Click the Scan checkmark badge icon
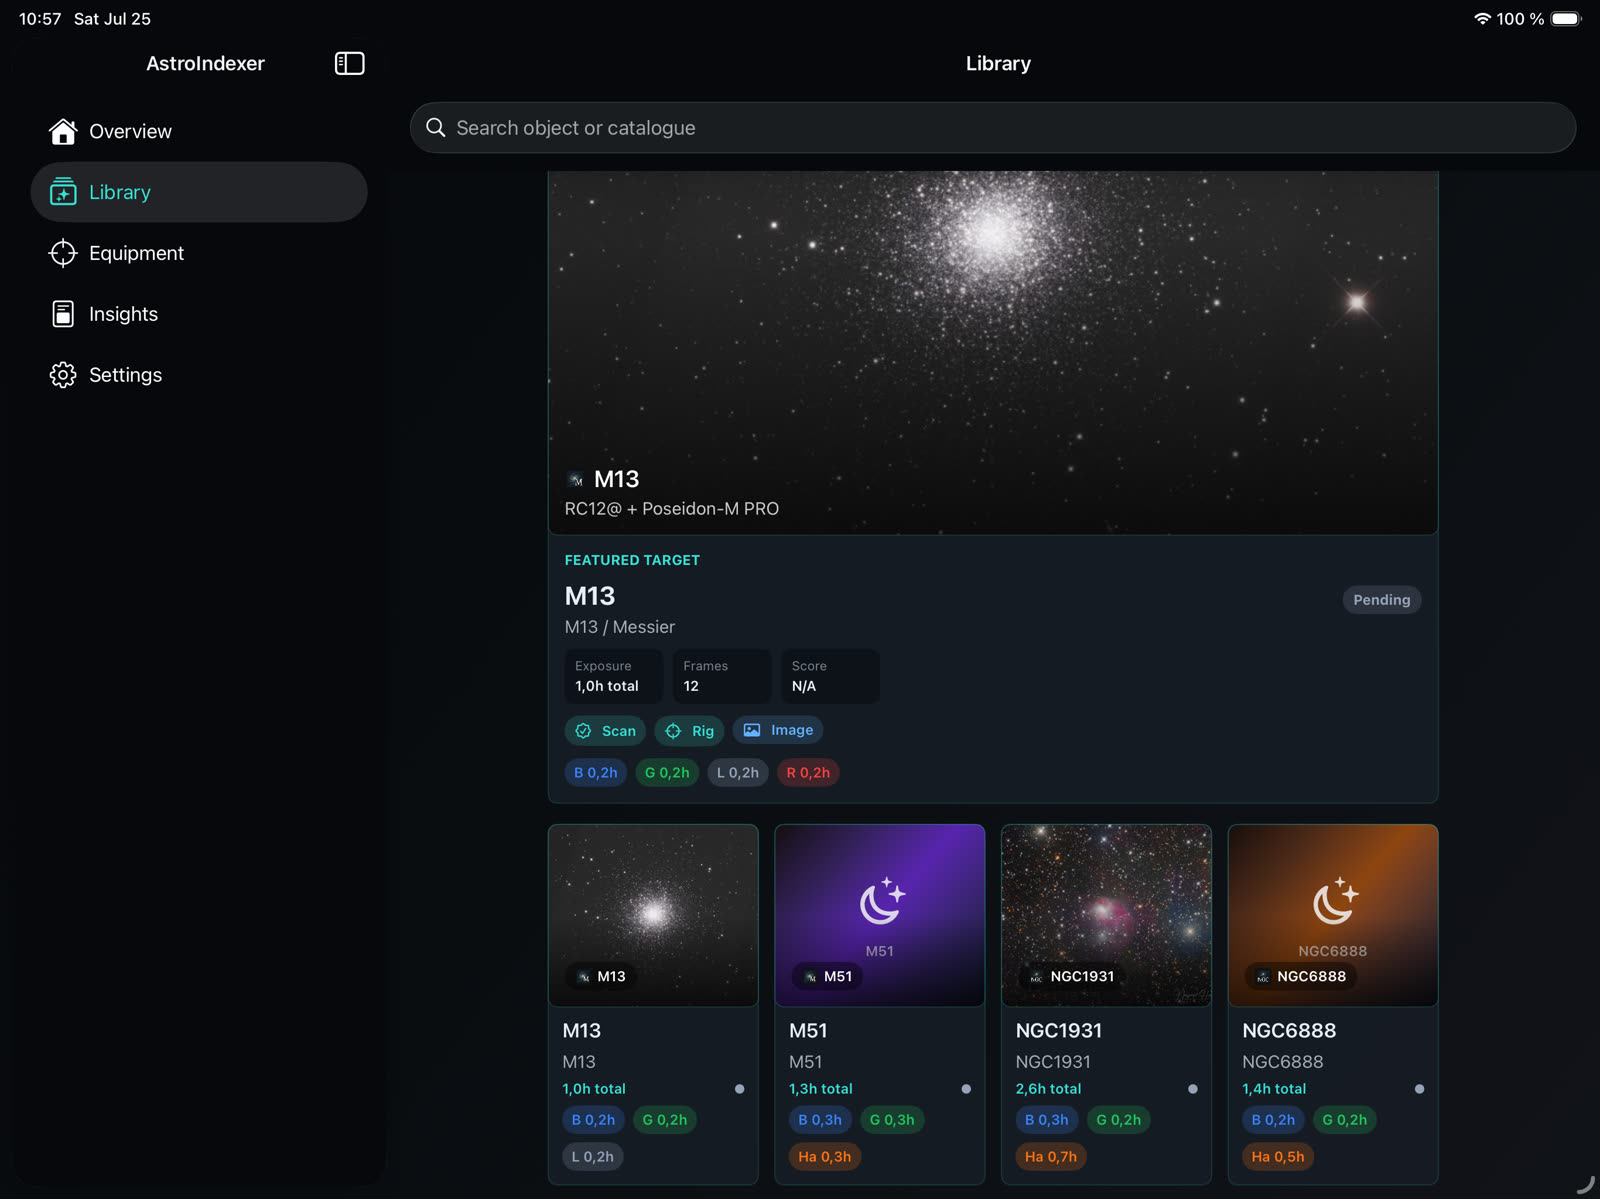1600x1199 pixels. point(584,731)
